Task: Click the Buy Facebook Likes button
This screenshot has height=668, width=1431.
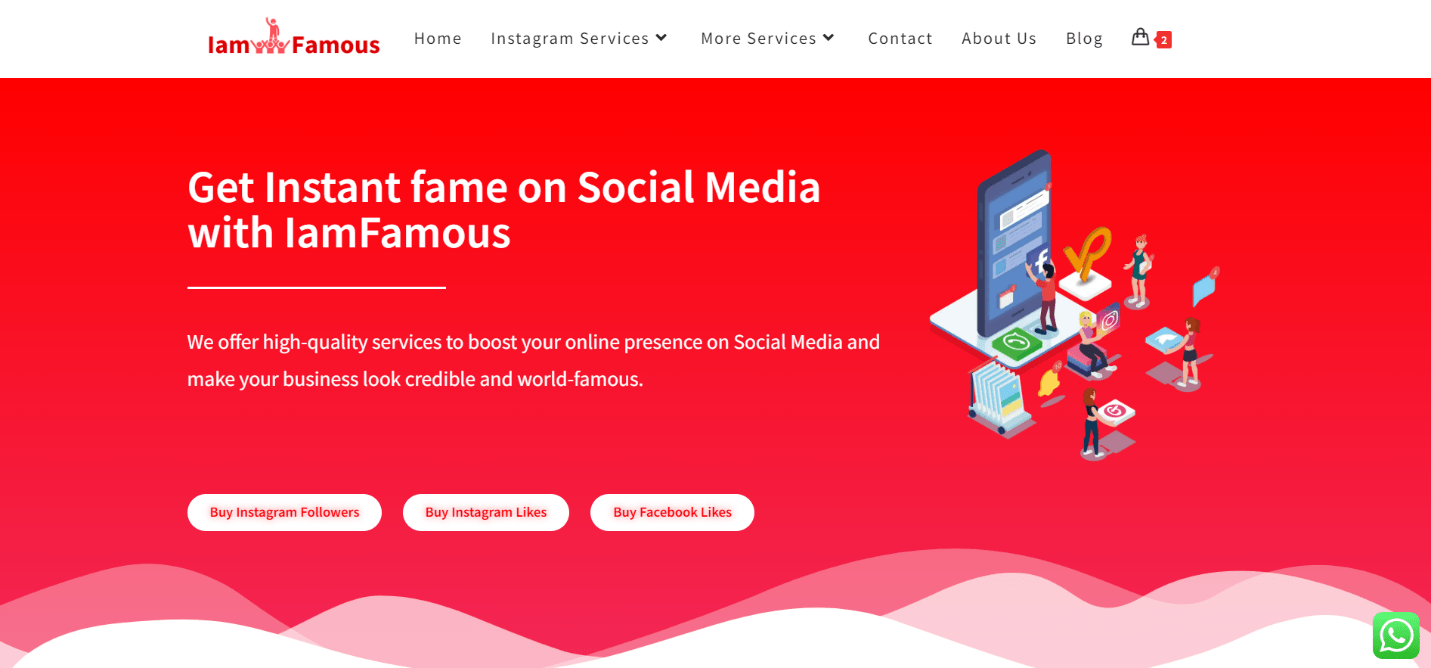Action: click(672, 512)
